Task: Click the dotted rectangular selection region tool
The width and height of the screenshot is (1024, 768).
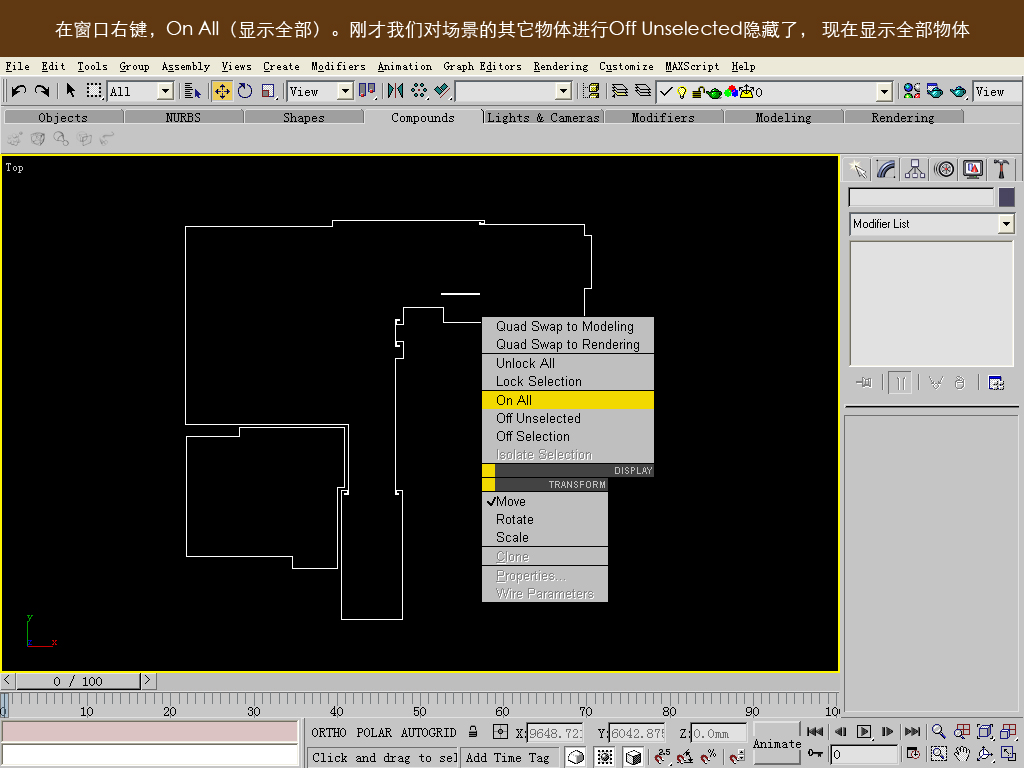Action: point(94,91)
